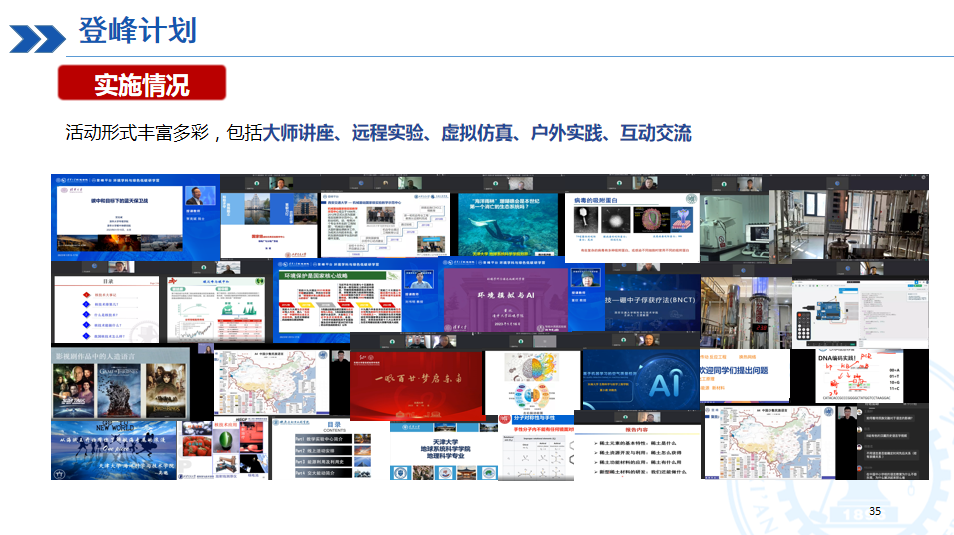Select the bold text 户外实践
Viewport: 954px width, 535px height.
(566, 133)
